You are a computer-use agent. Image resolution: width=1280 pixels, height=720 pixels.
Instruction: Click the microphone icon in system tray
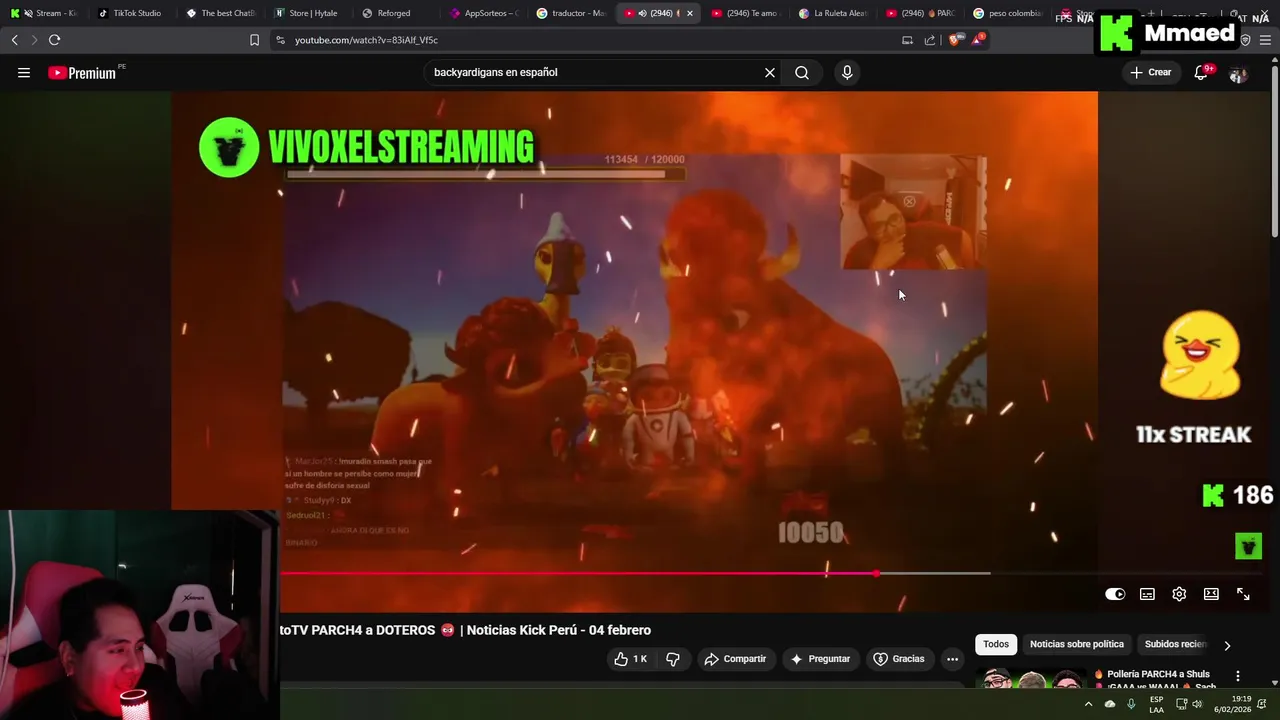pos(1131,704)
